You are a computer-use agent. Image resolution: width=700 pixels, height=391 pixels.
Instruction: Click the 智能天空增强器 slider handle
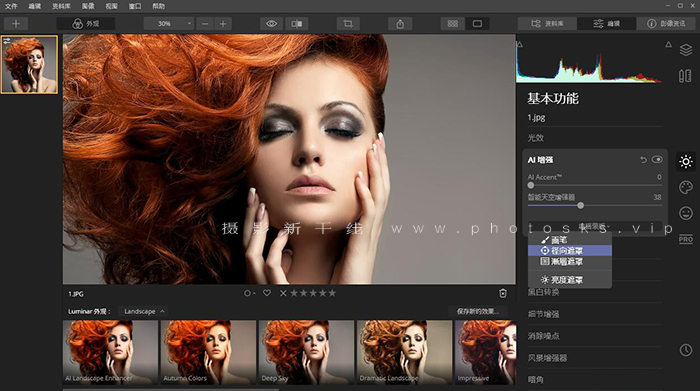[580, 205]
